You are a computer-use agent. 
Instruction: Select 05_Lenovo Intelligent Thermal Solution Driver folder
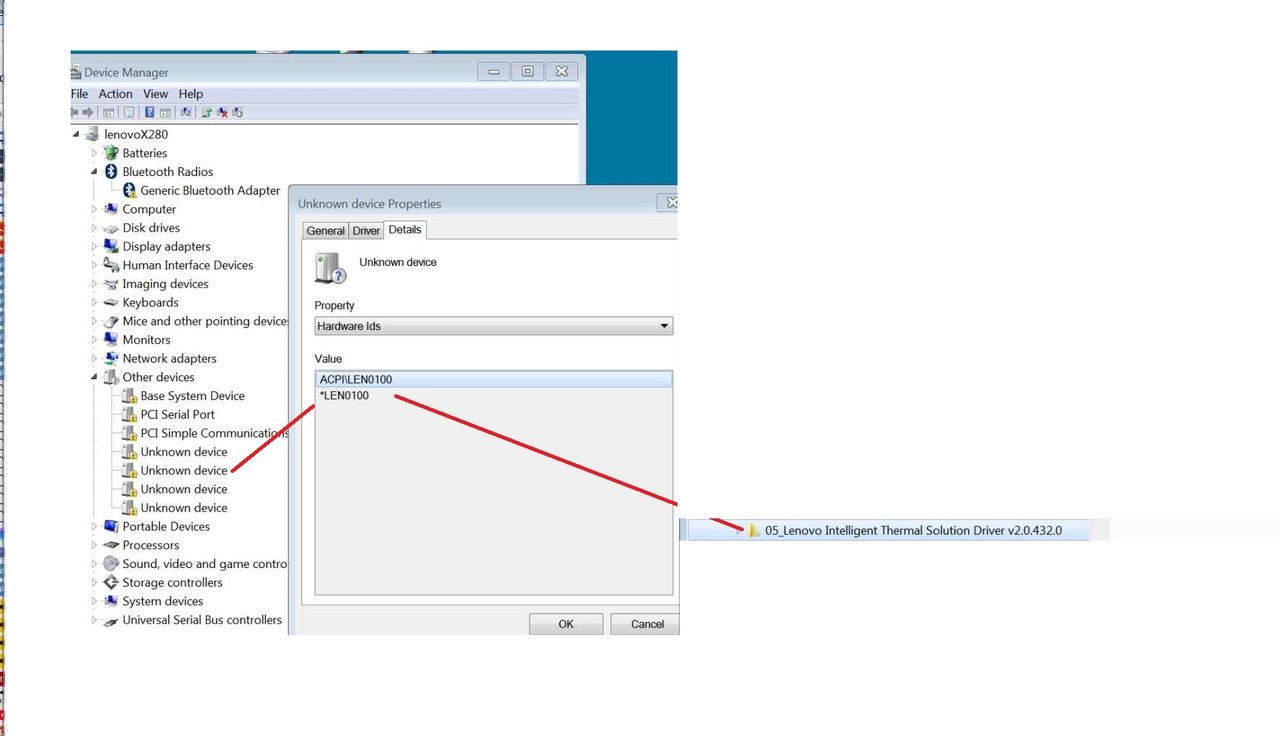pyautogui.click(x=913, y=531)
